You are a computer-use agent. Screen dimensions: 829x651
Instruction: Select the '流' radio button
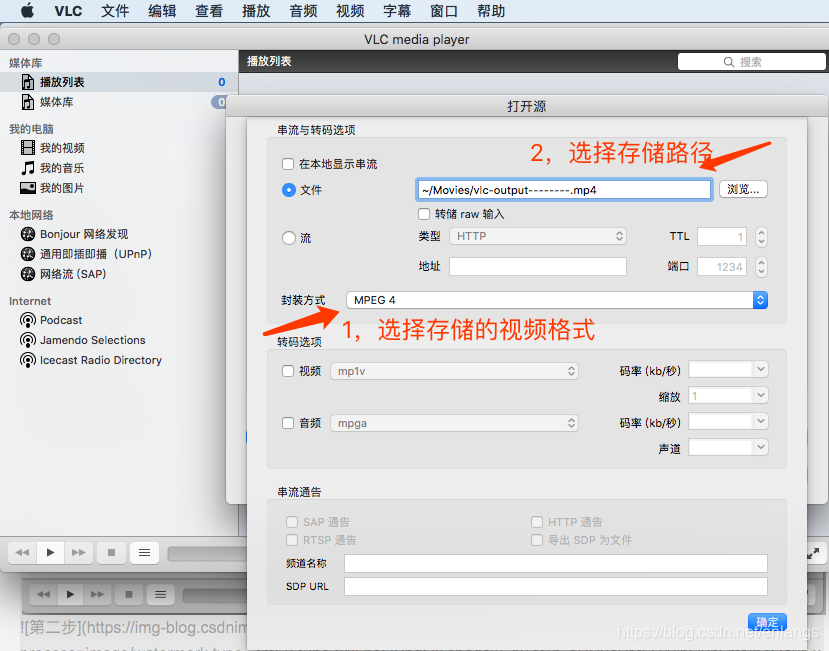tap(289, 237)
